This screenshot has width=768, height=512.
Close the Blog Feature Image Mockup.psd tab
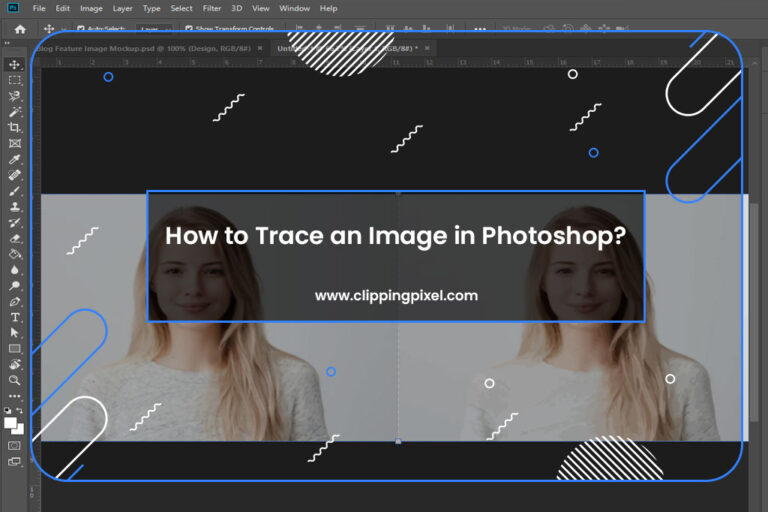point(260,49)
